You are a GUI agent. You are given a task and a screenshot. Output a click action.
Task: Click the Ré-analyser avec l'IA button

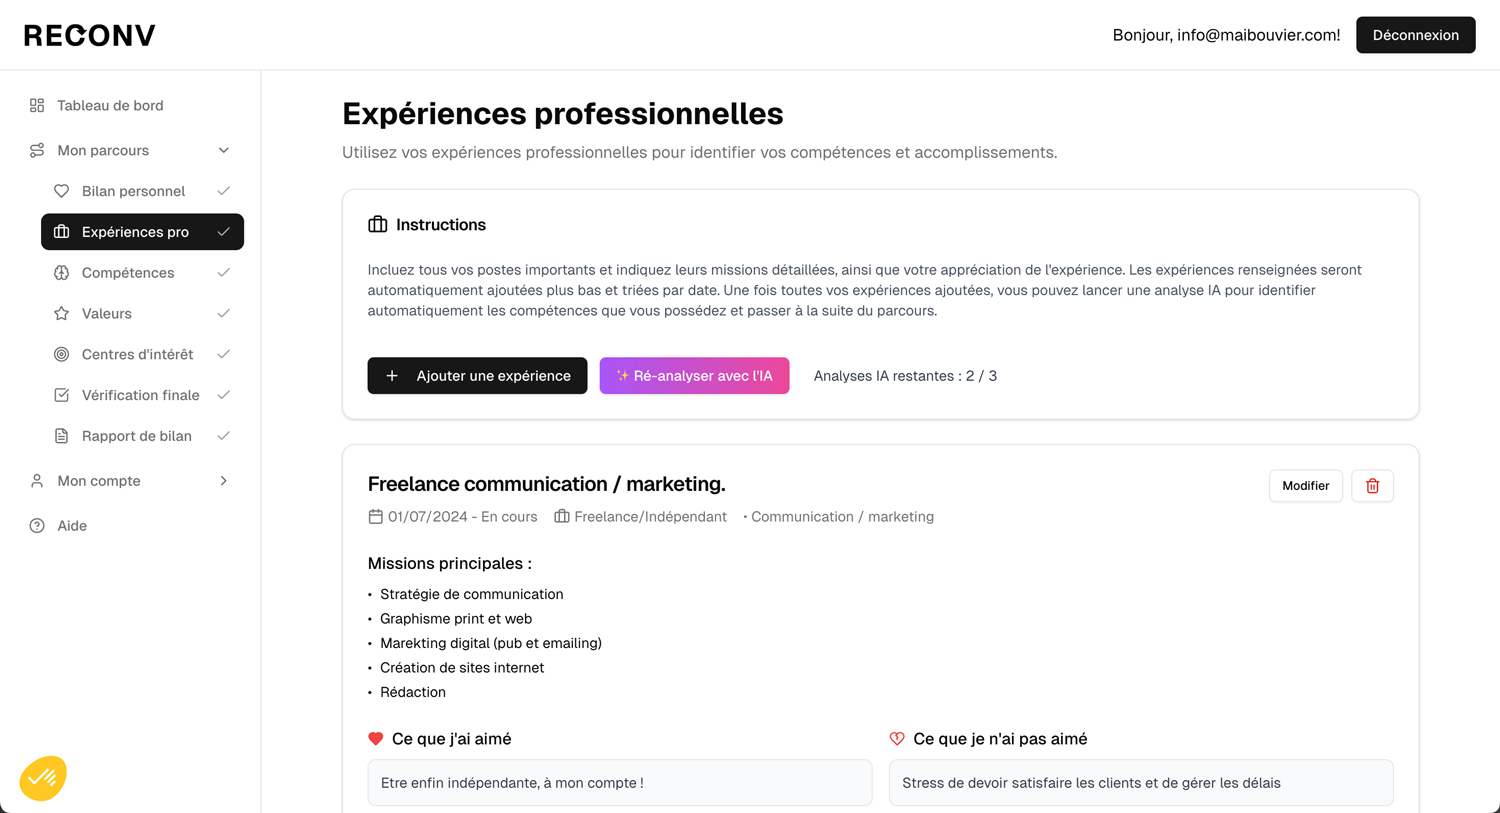coord(694,376)
